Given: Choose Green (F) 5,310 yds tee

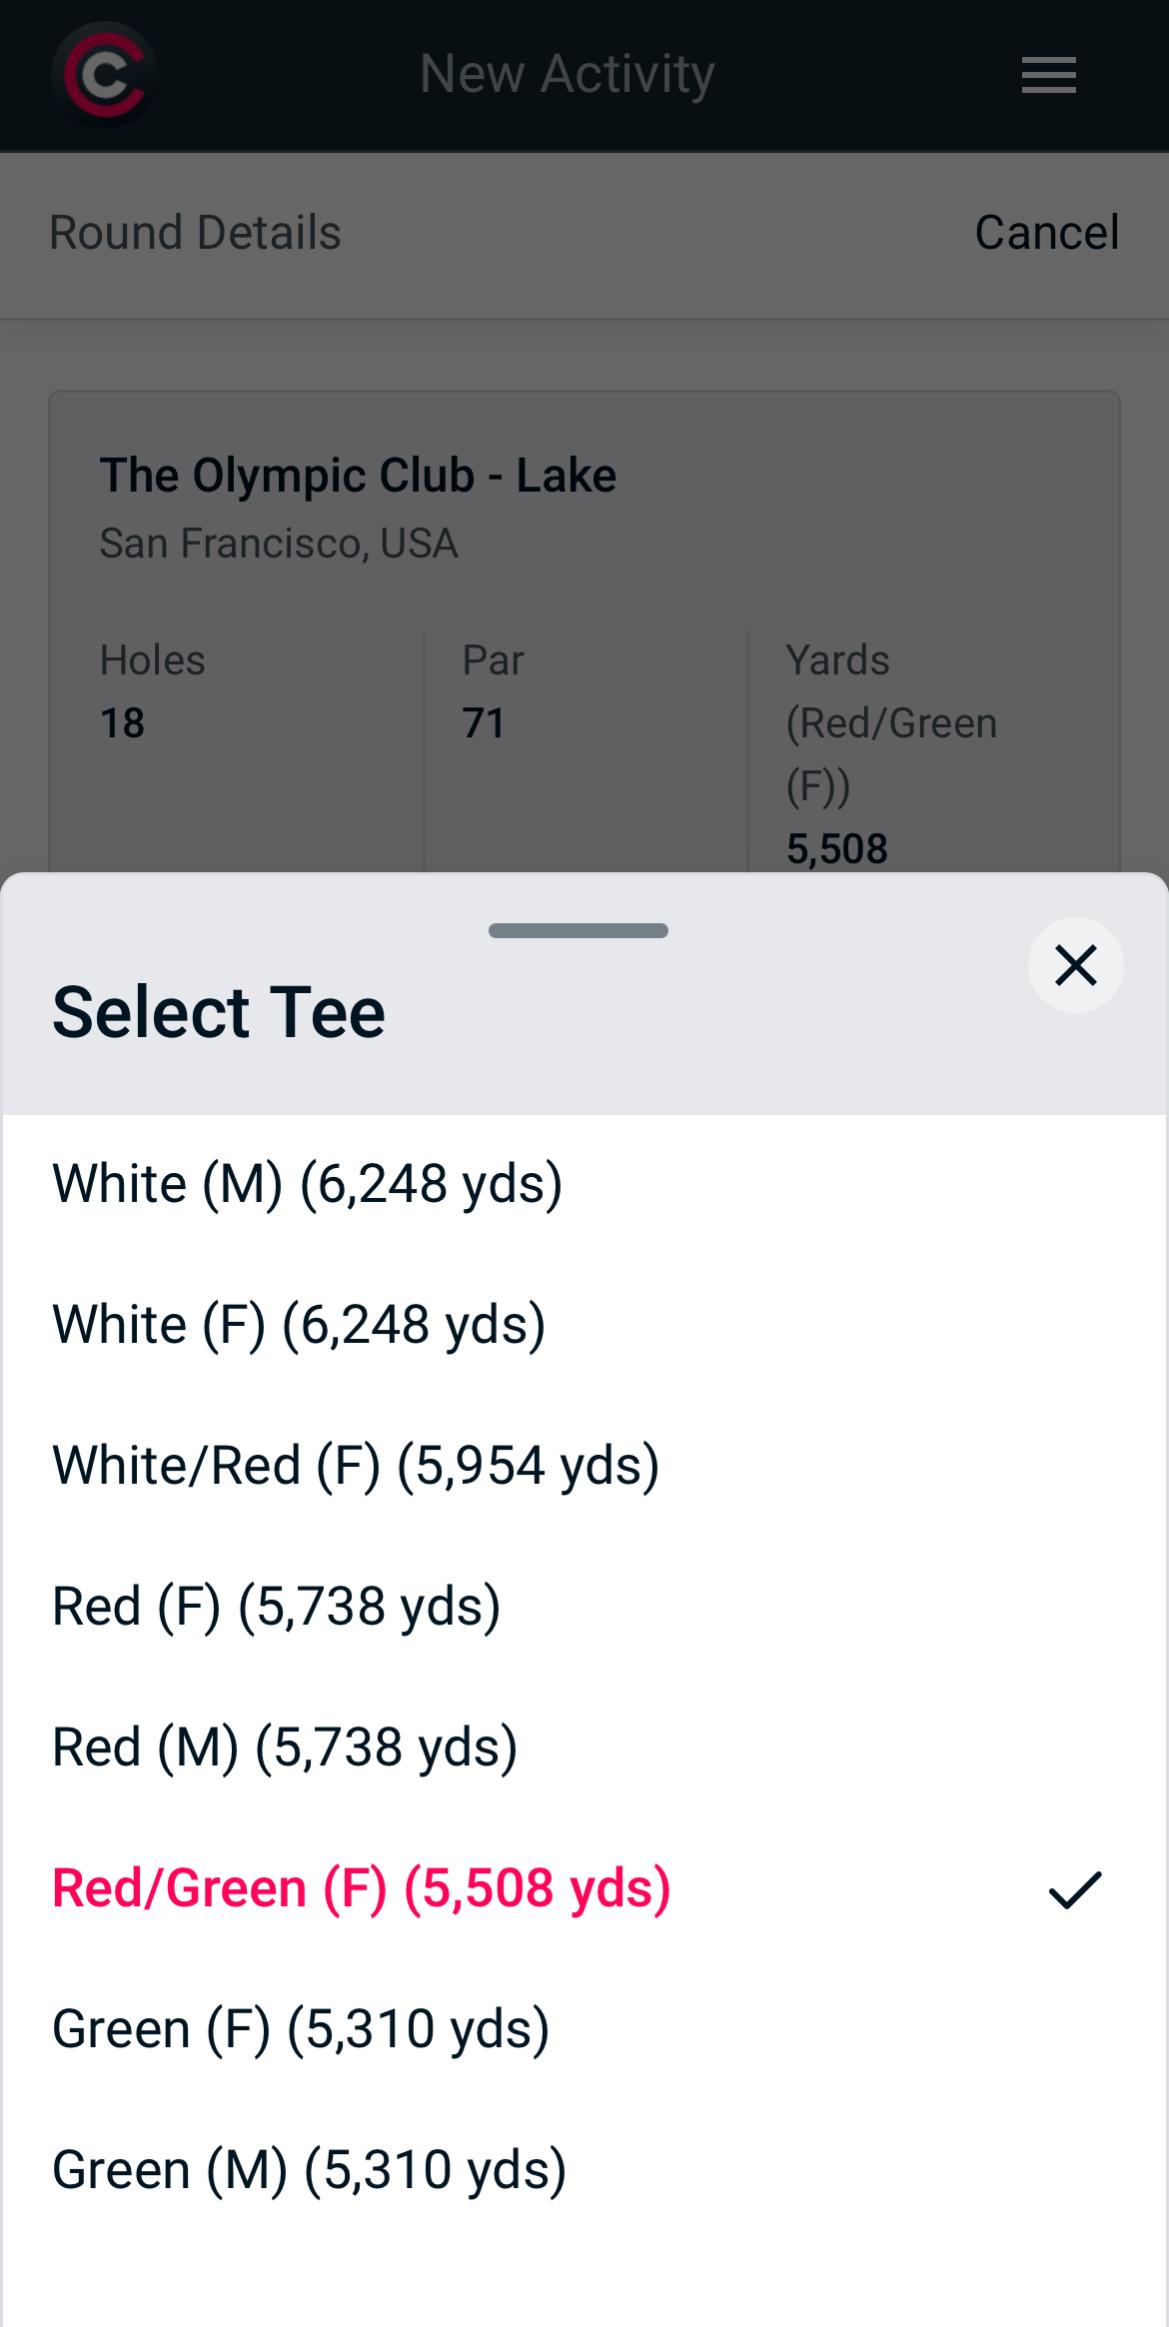Looking at the screenshot, I should coord(300,2030).
